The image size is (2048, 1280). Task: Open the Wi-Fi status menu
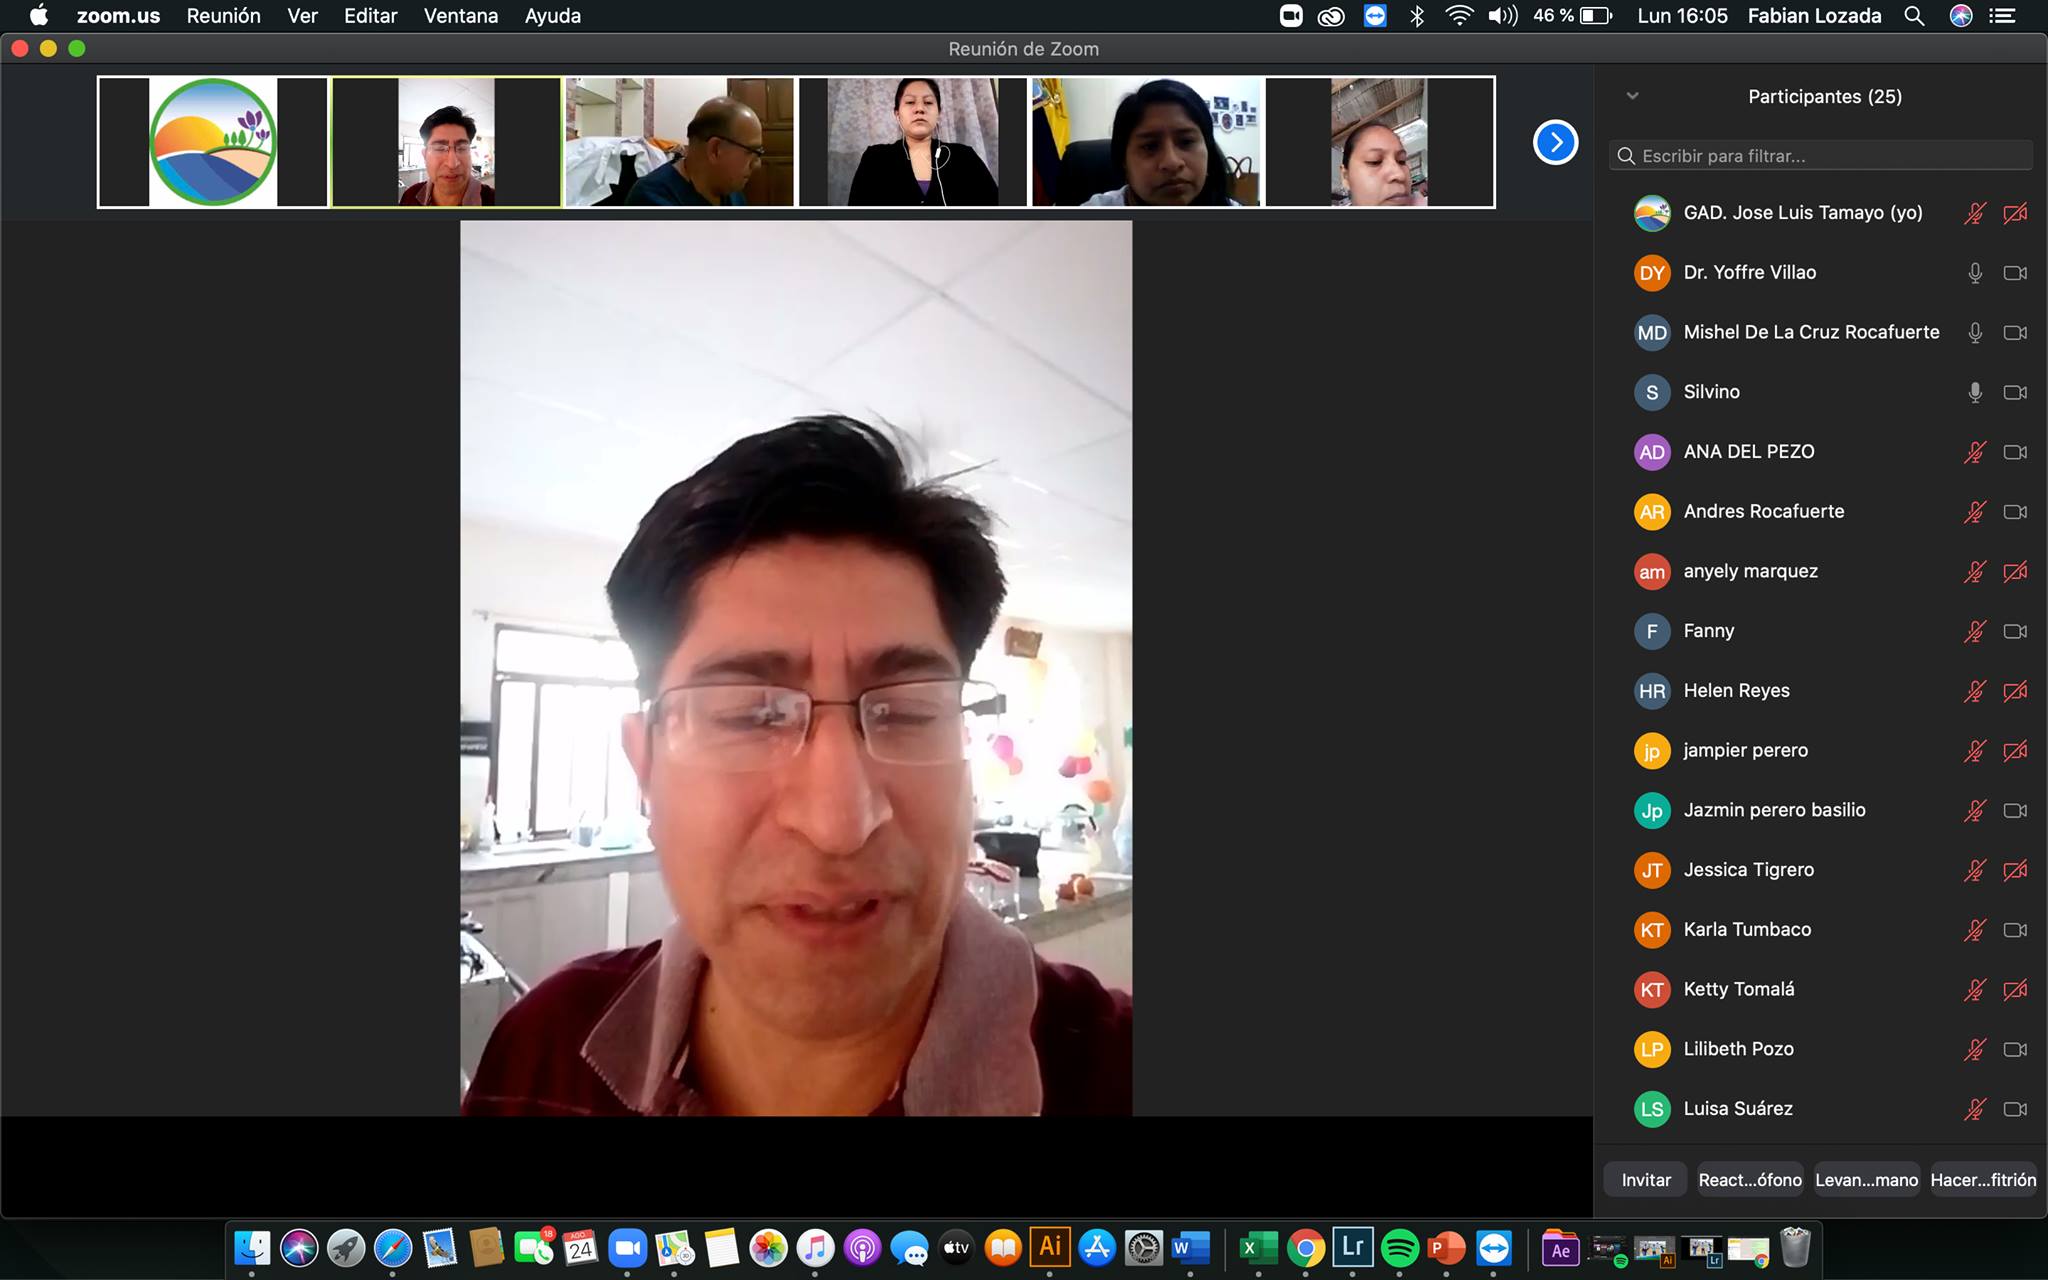click(x=1459, y=16)
